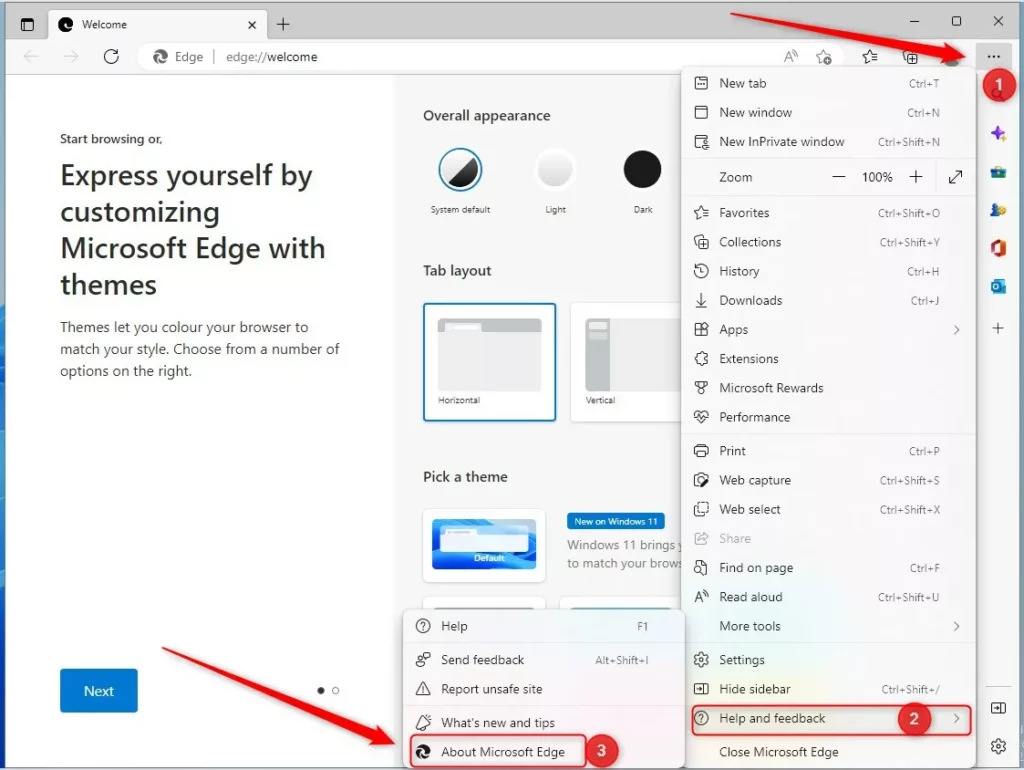Select New tab menu item
The width and height of the screenshot is (1024, 770).
(x=828, y=84)
